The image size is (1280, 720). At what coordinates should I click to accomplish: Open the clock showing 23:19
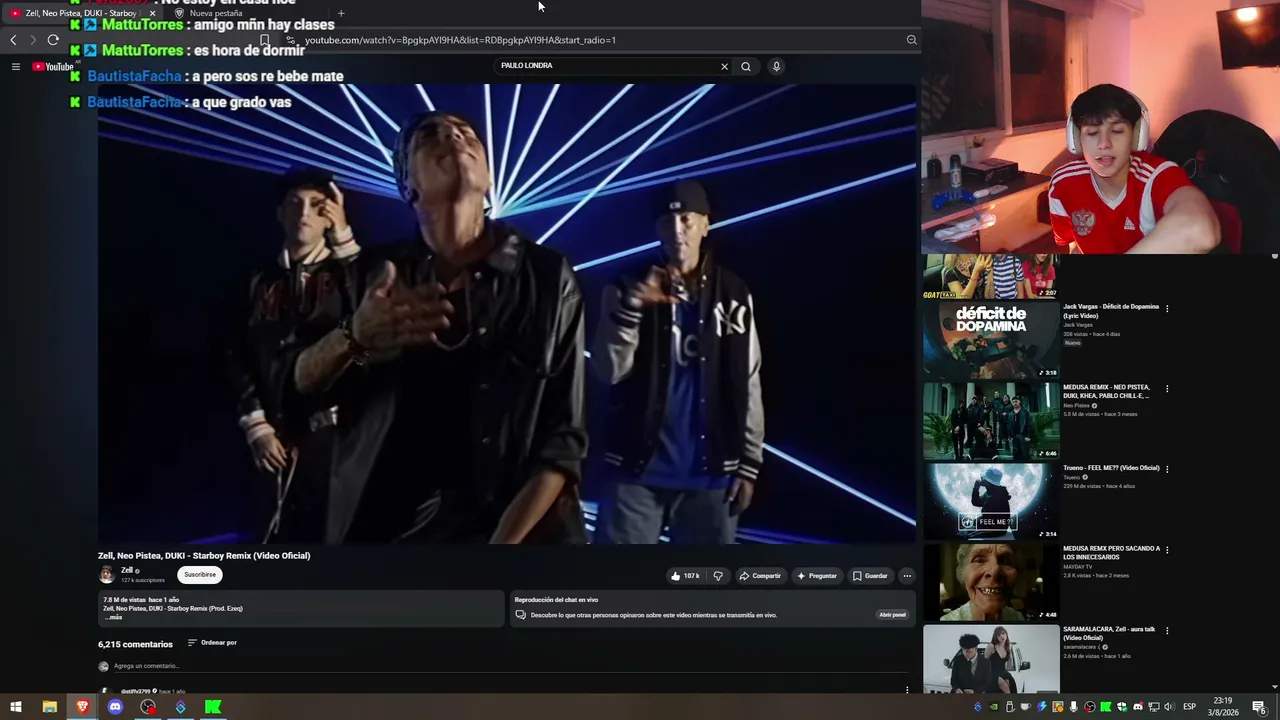coord(1222,706)
